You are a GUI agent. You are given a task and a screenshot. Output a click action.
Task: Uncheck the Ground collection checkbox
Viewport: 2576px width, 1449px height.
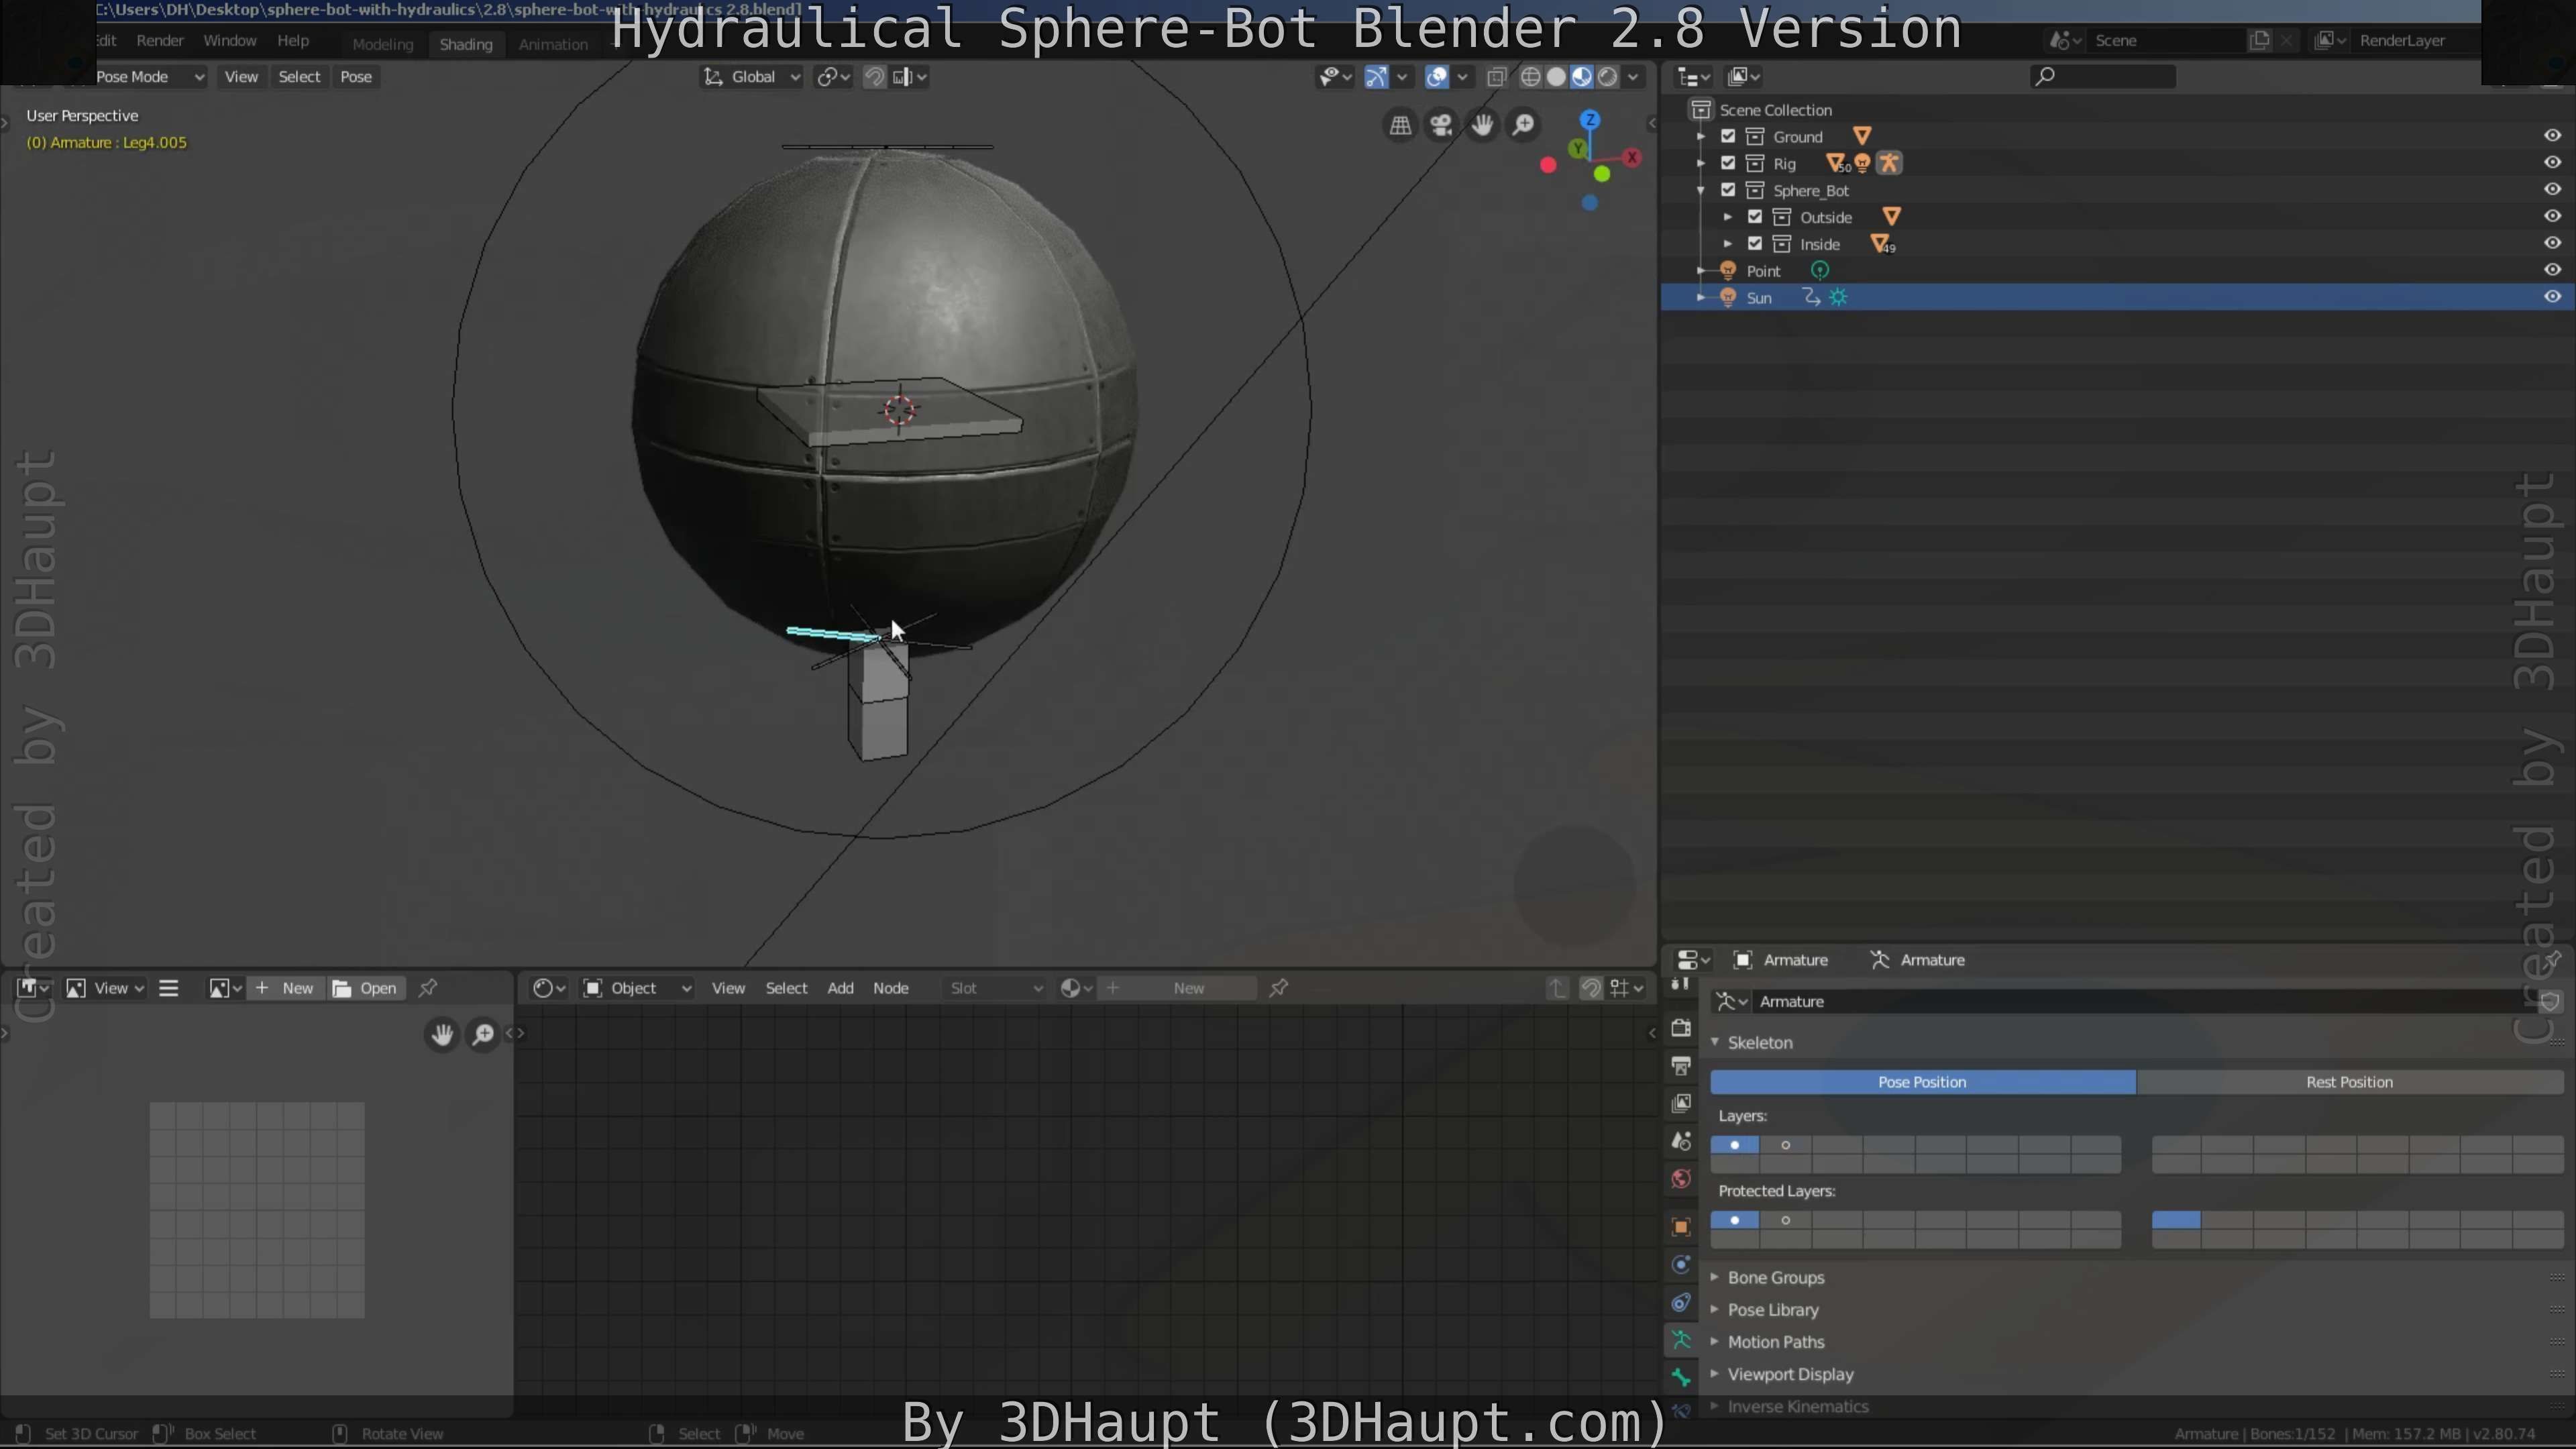point(1728,136)
